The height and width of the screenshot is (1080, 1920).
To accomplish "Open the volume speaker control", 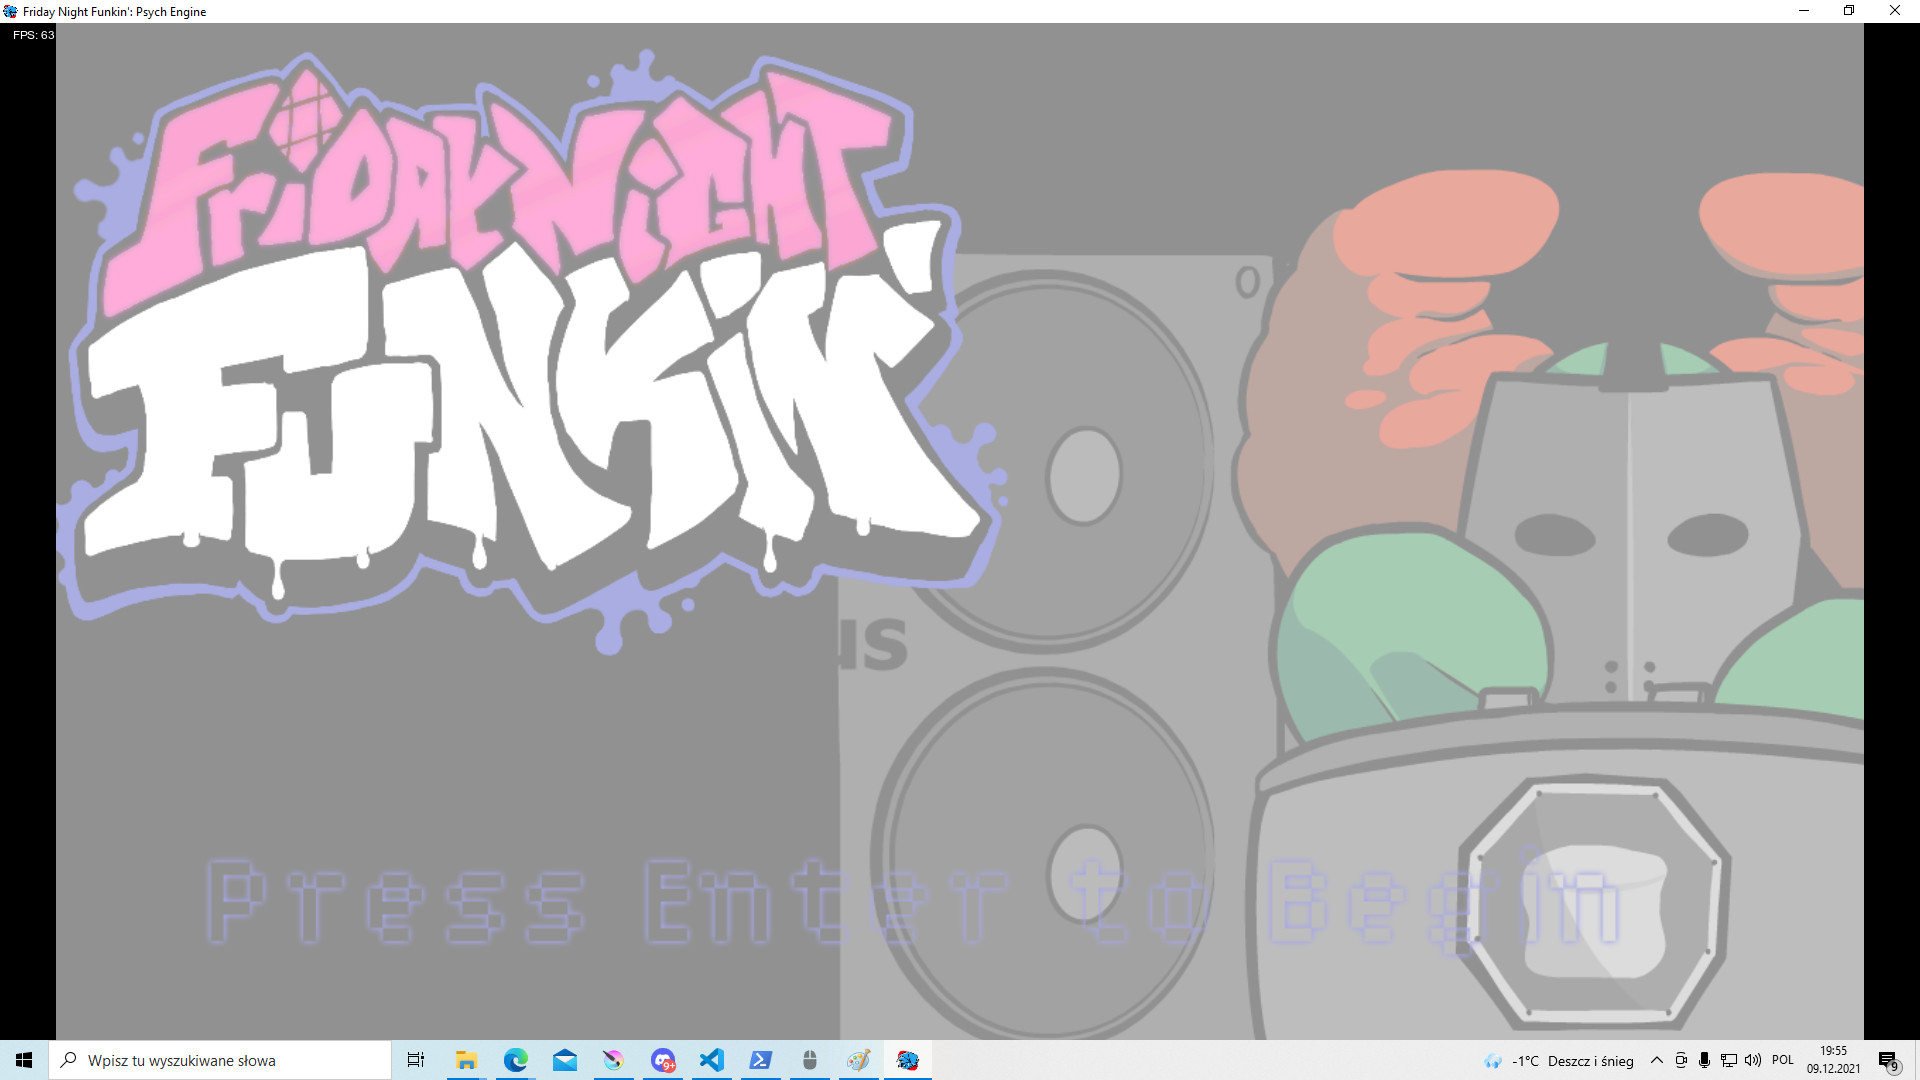I will pyautogui.click(x=1753, y=1060).
